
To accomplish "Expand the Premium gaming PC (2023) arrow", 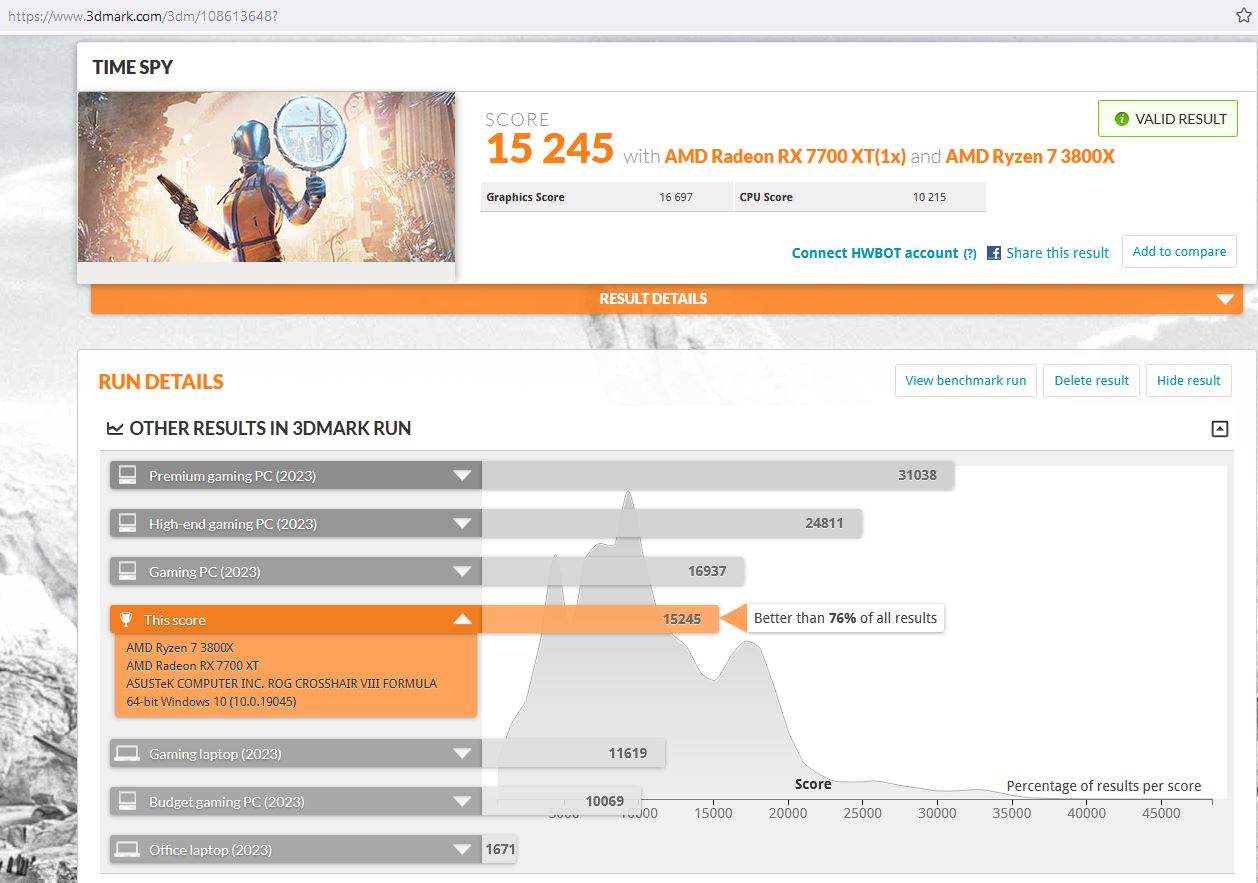I will point(461,475).
